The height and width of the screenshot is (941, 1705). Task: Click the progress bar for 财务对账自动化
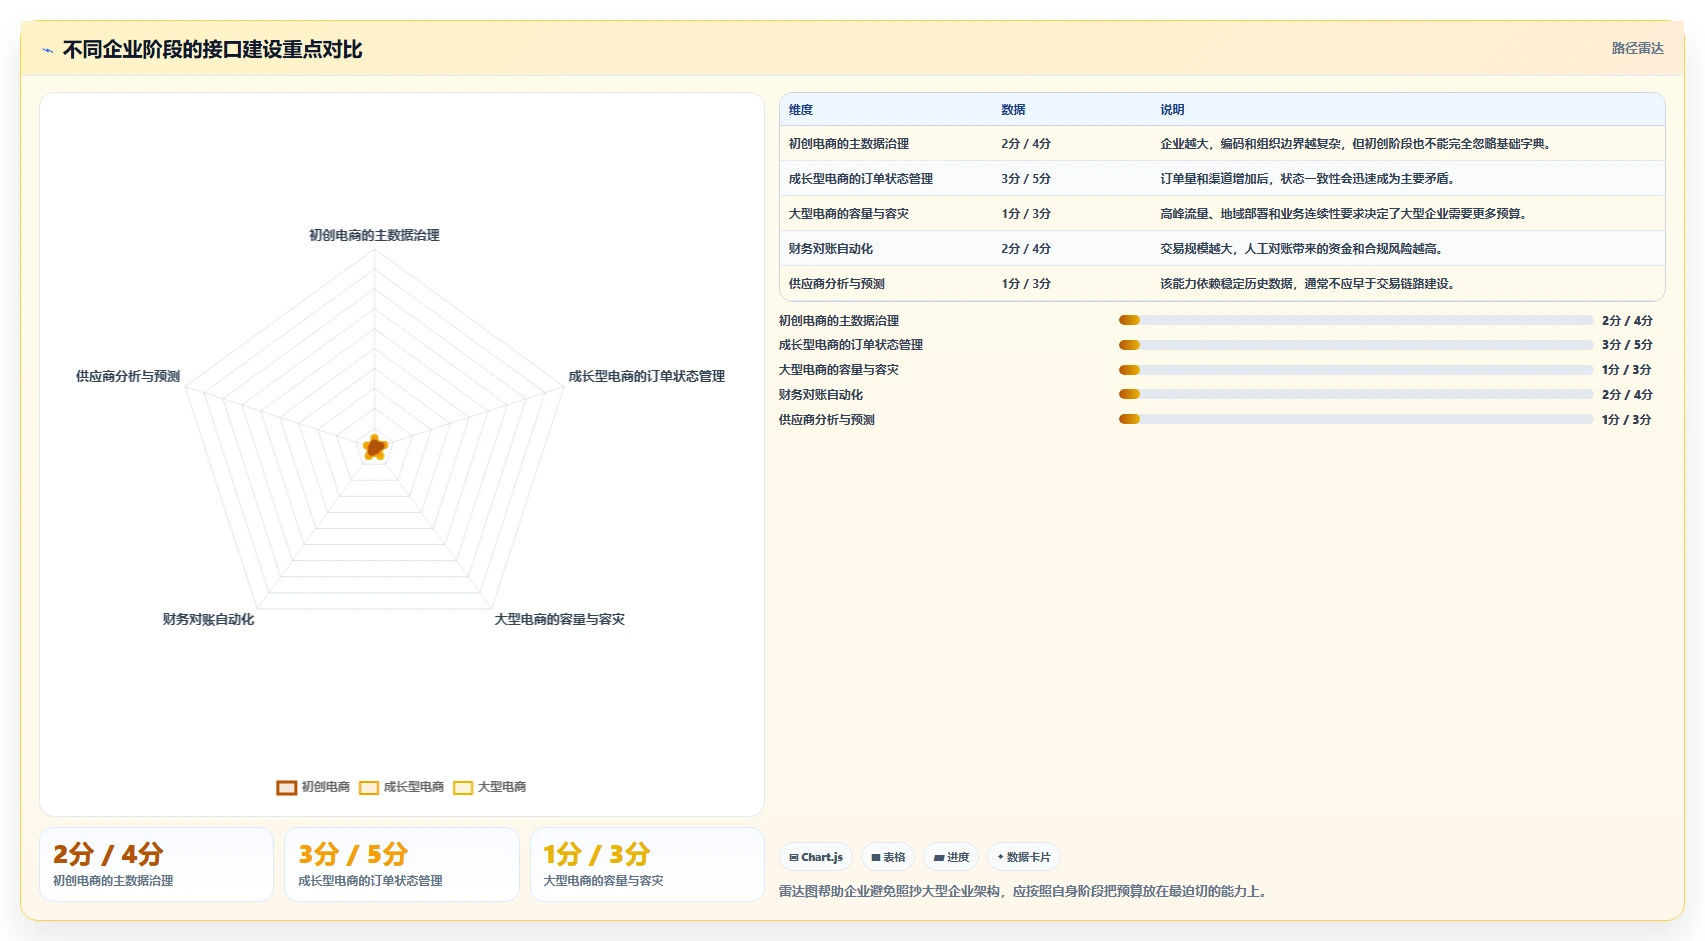click(x=1356, y=395)
